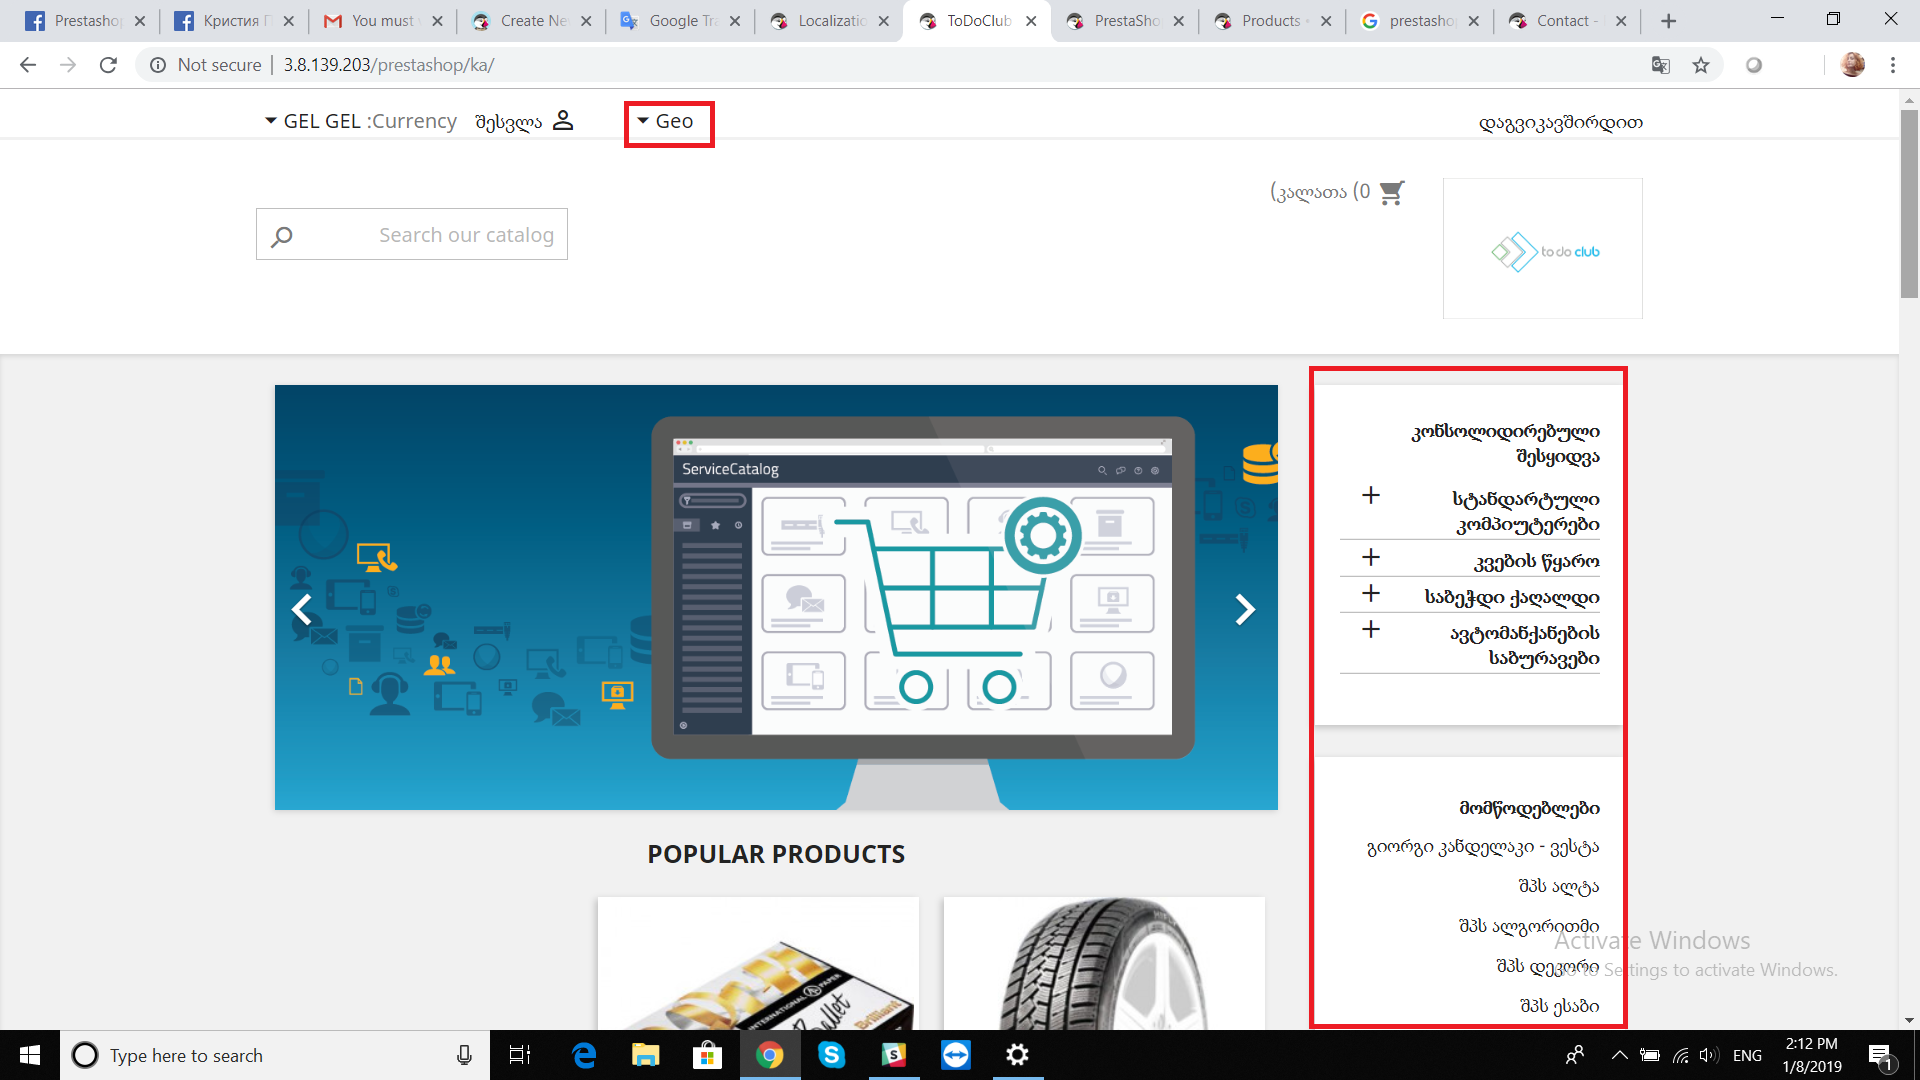Click the Google Translate icon in address bar
1920x1080 pixels.
point(1661,65)
